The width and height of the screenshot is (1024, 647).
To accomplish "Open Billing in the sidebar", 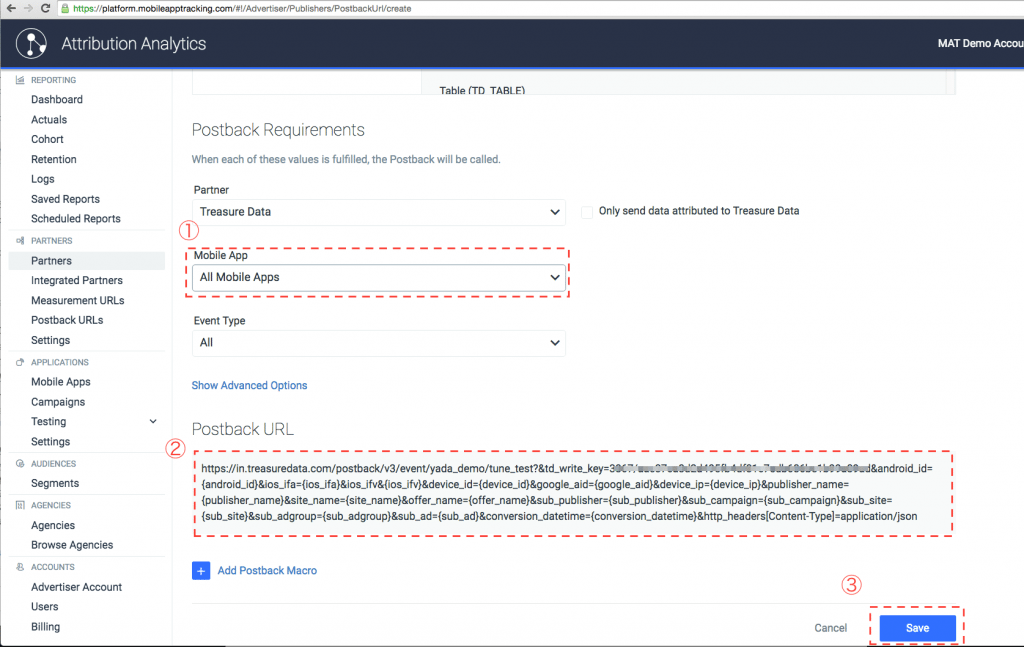I will (x=45, y=627).
